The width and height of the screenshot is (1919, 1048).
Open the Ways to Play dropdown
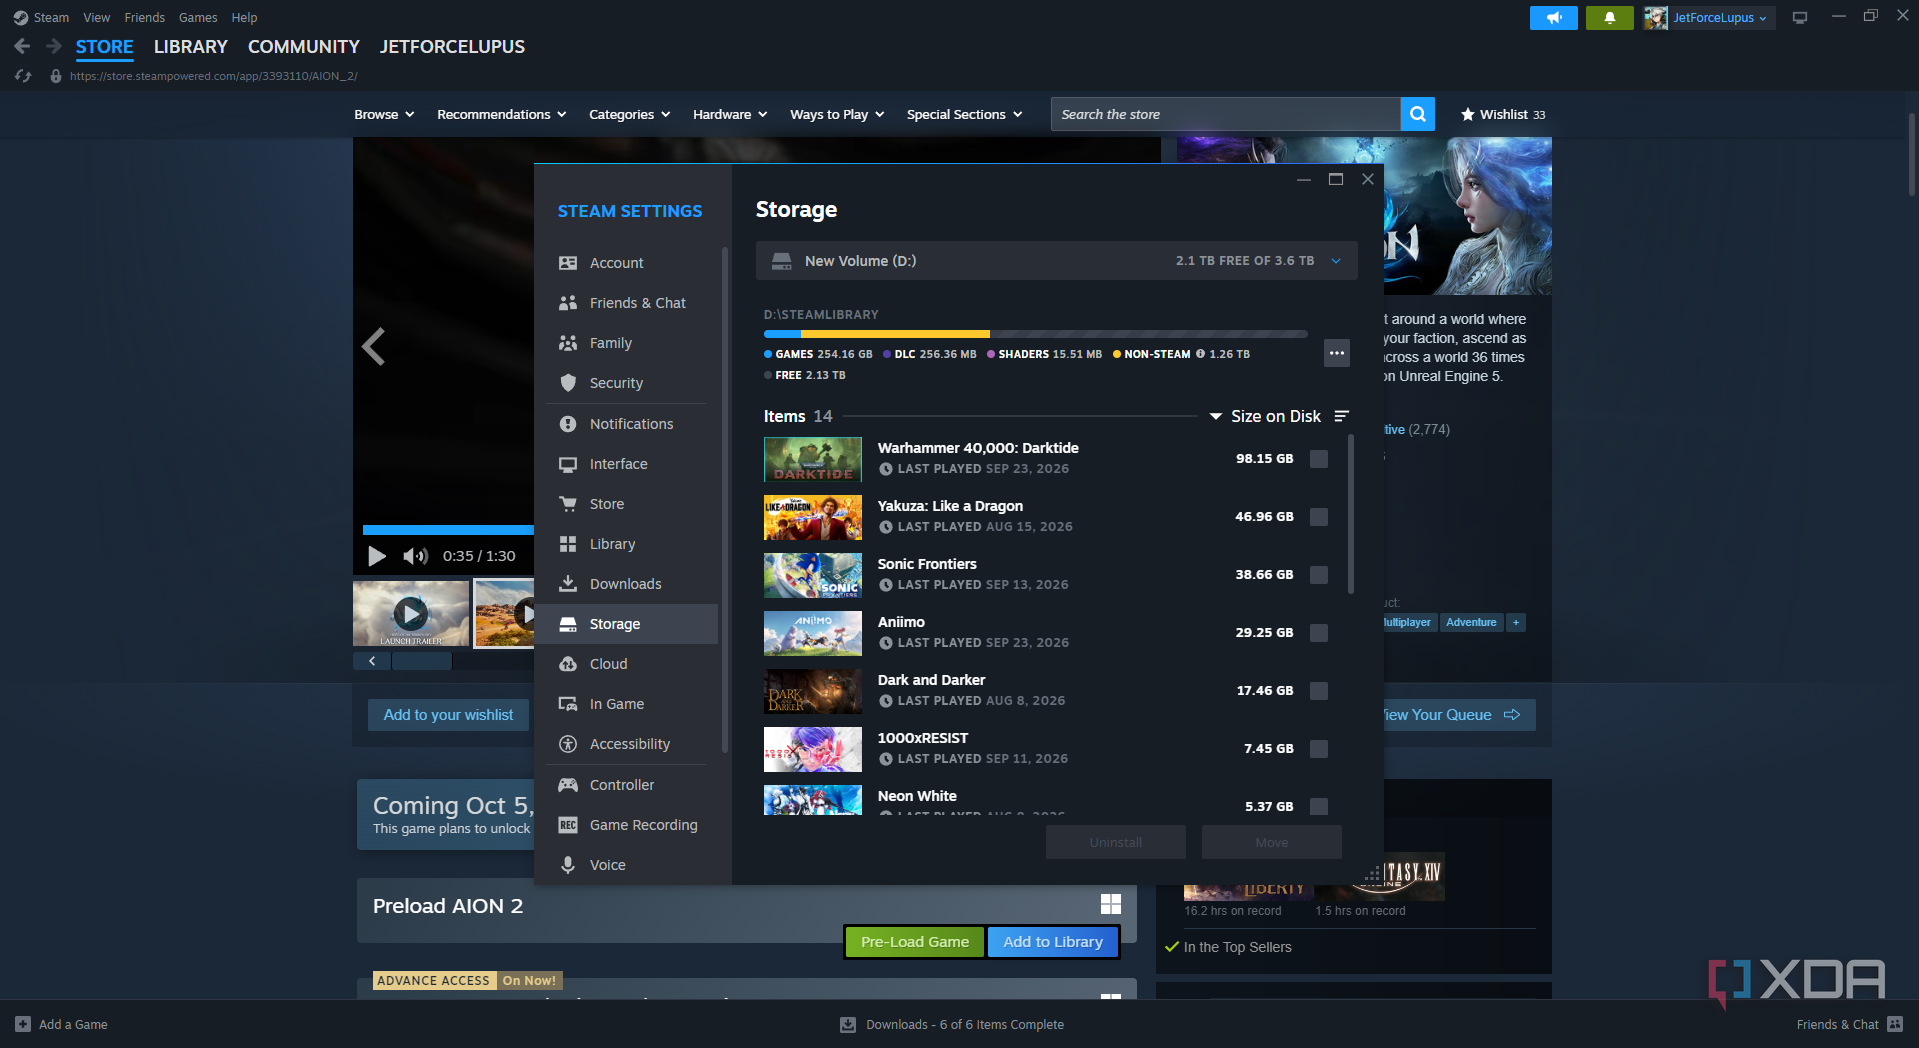(x=837, y=114)
